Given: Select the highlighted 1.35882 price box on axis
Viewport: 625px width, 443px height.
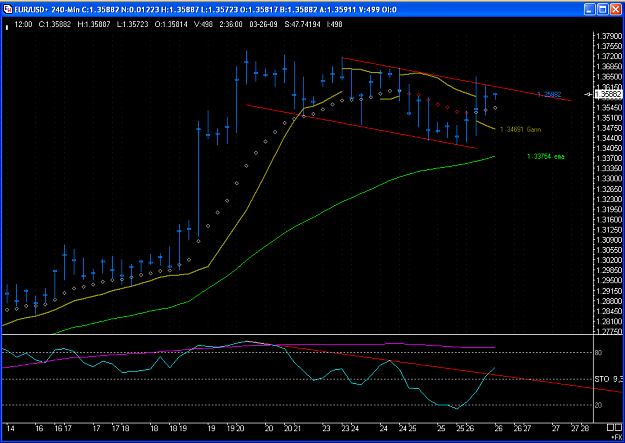Looking at the screenshot, I should point(608,95).
